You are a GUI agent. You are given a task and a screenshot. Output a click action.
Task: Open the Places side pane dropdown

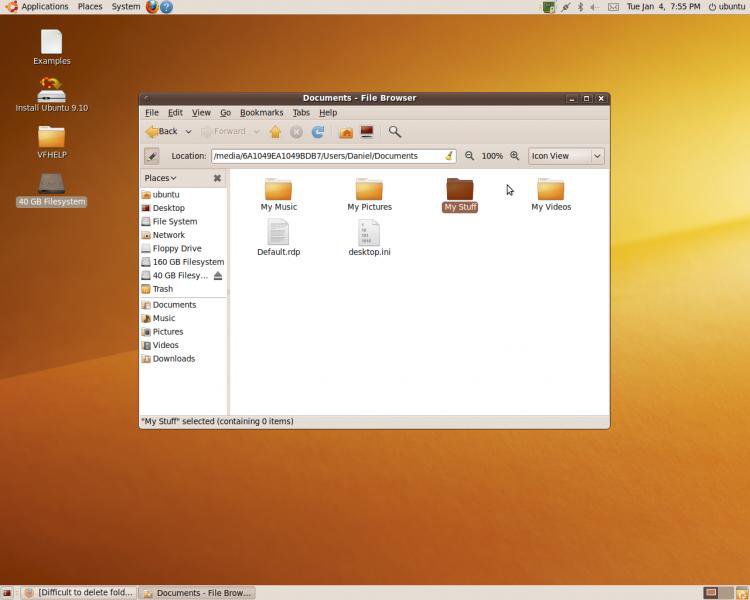[160, 178]
